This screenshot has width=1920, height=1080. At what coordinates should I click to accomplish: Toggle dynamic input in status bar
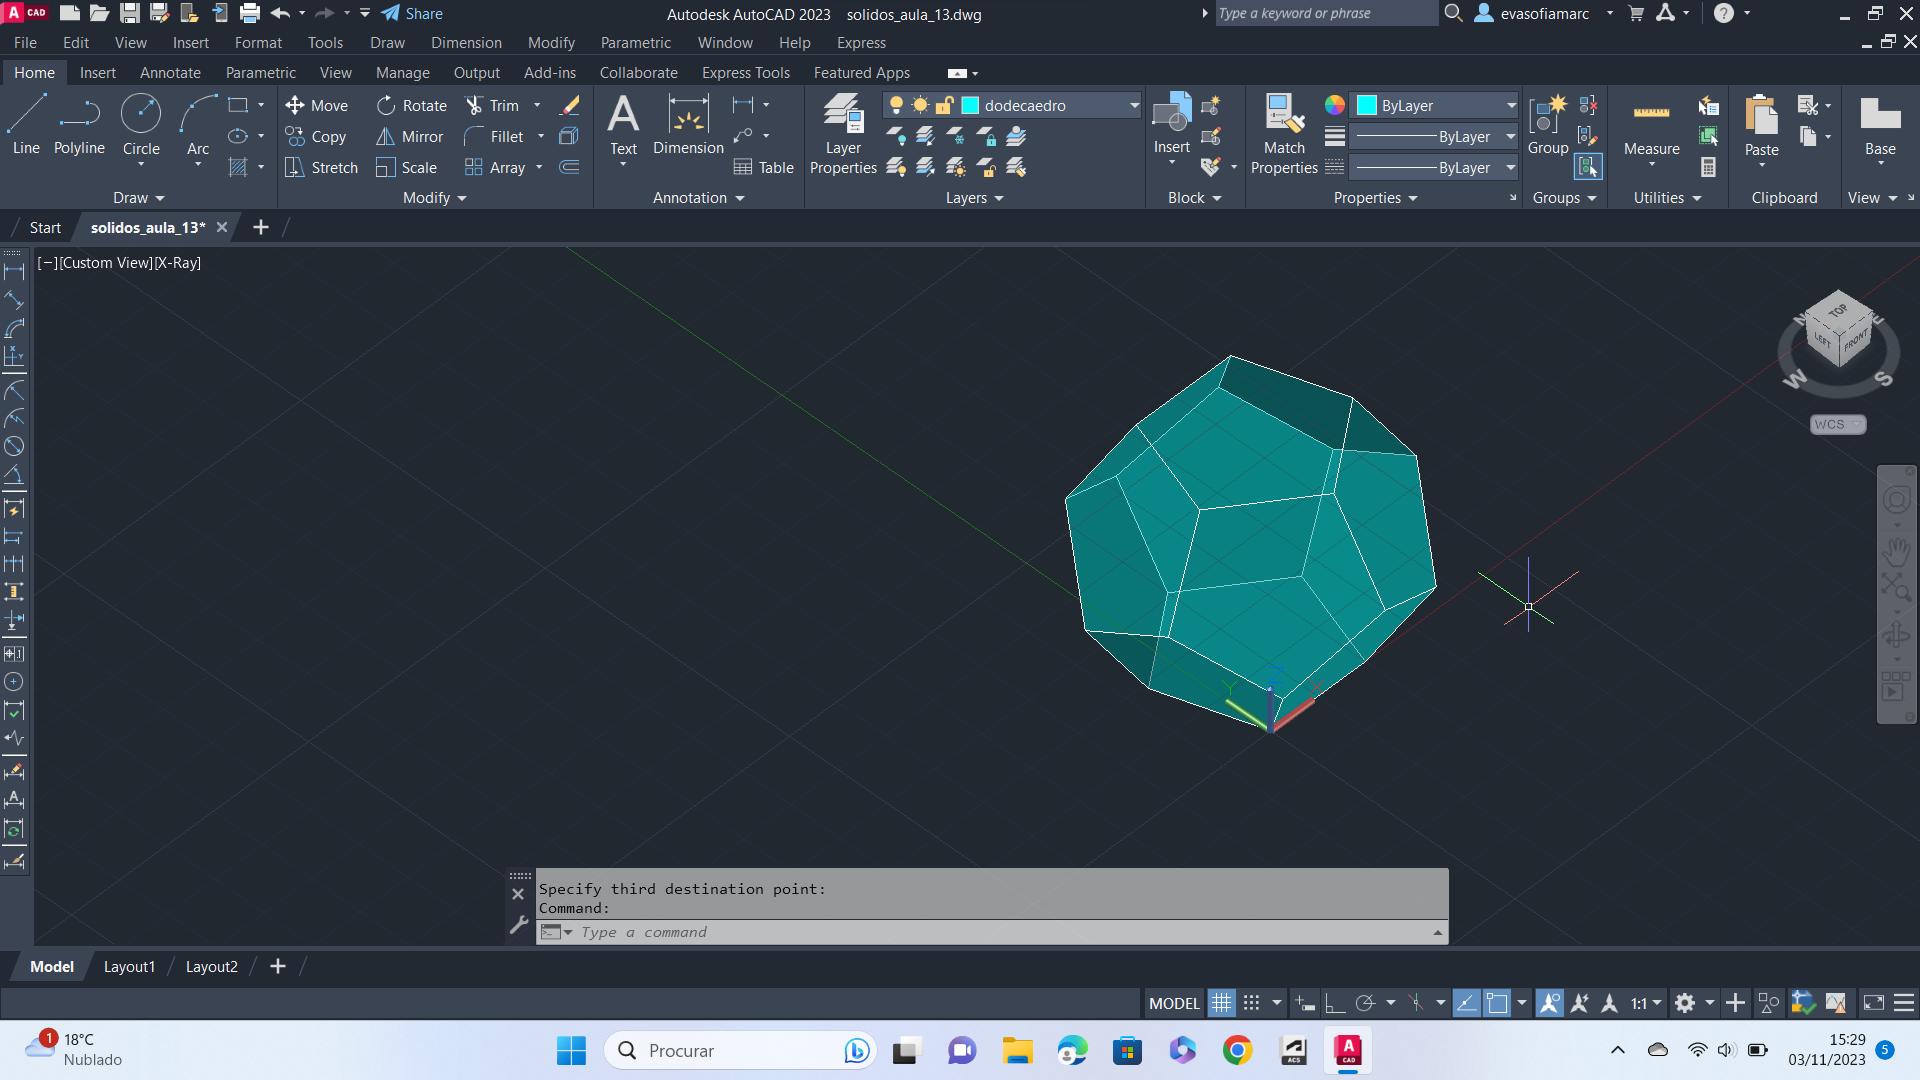pos(1304,1003)
